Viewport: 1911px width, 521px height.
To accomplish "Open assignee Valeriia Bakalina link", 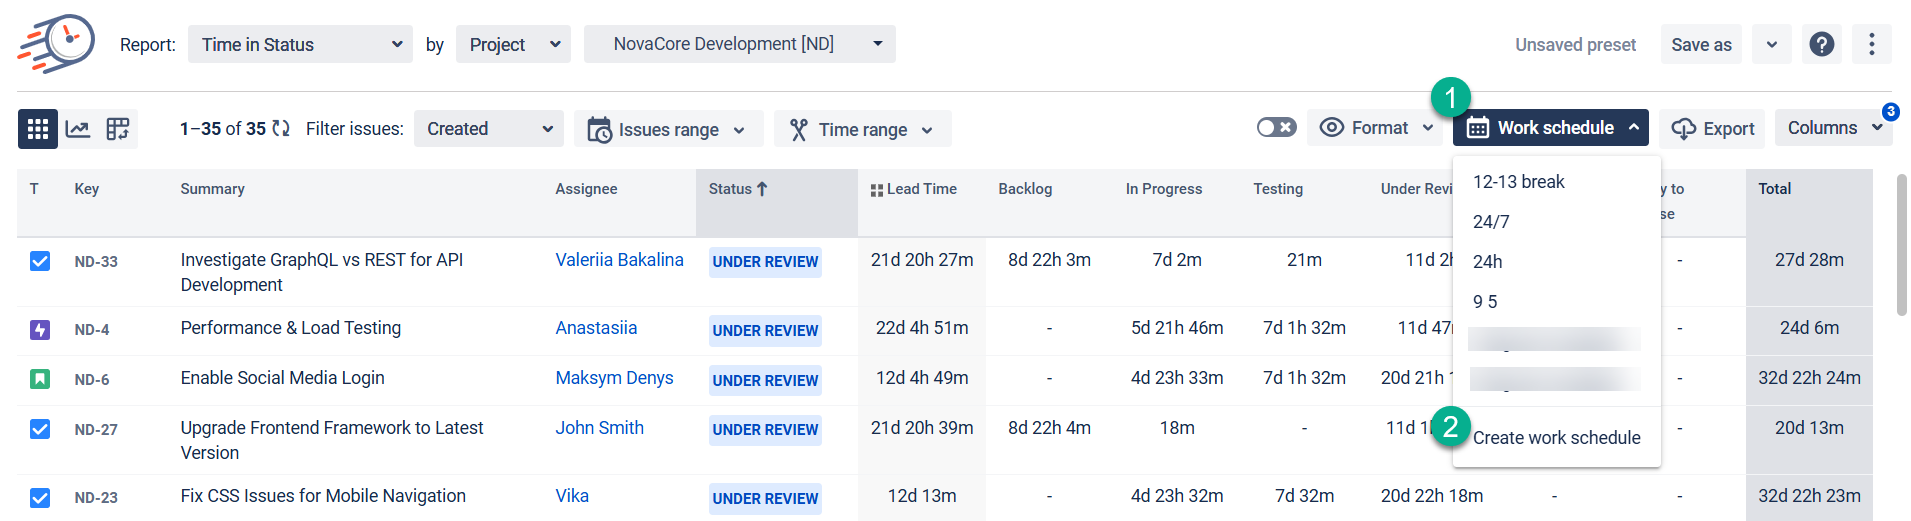I will (619, 260).
